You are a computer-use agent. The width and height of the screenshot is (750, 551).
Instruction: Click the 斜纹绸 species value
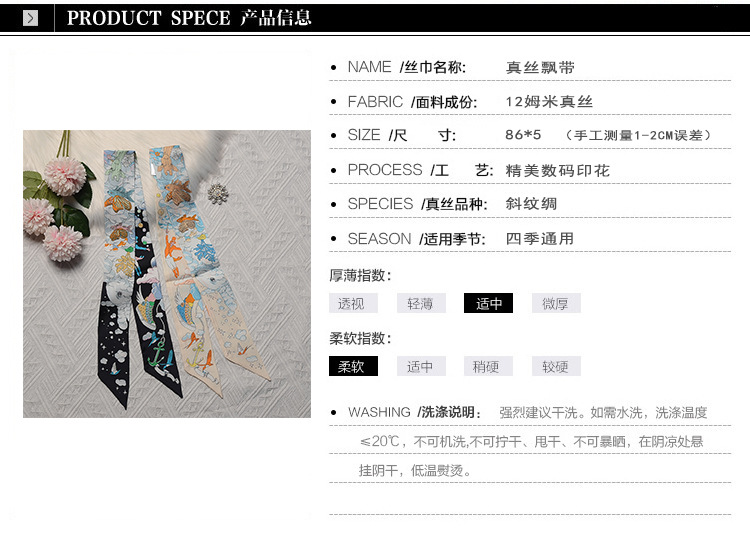(531, 204)
